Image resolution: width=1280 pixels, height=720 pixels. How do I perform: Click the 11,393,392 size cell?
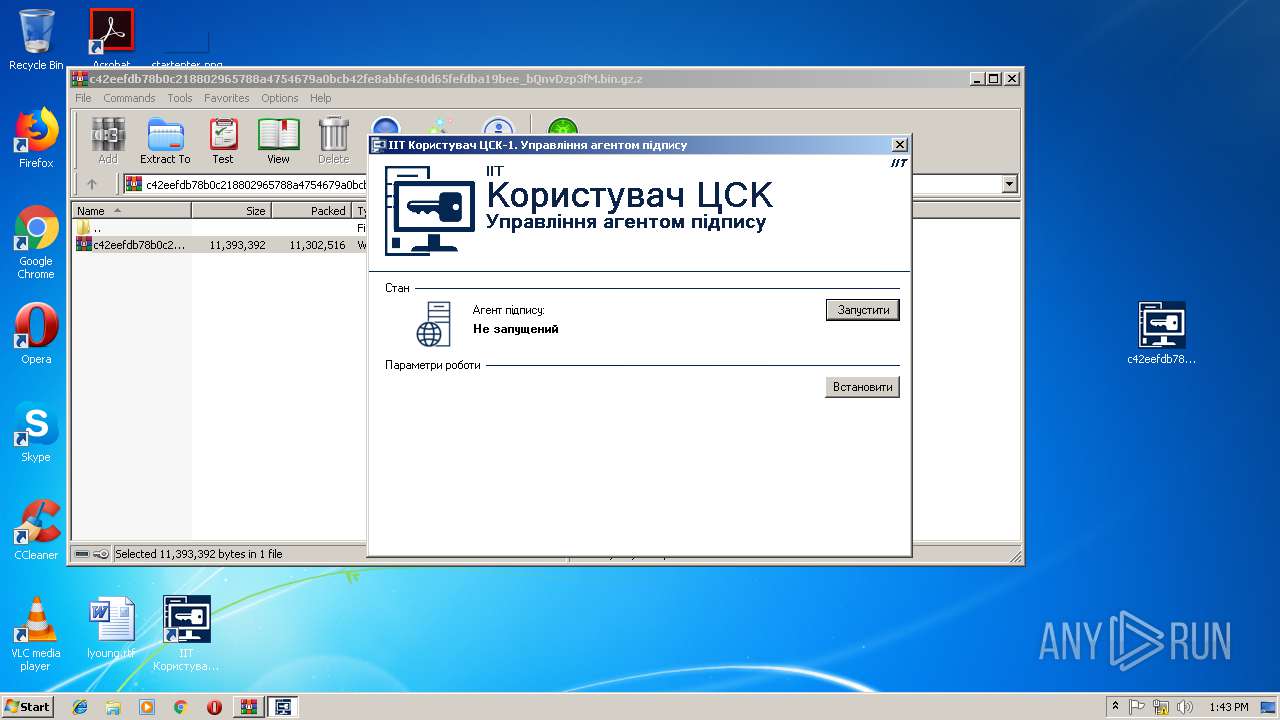click(237, 245)
